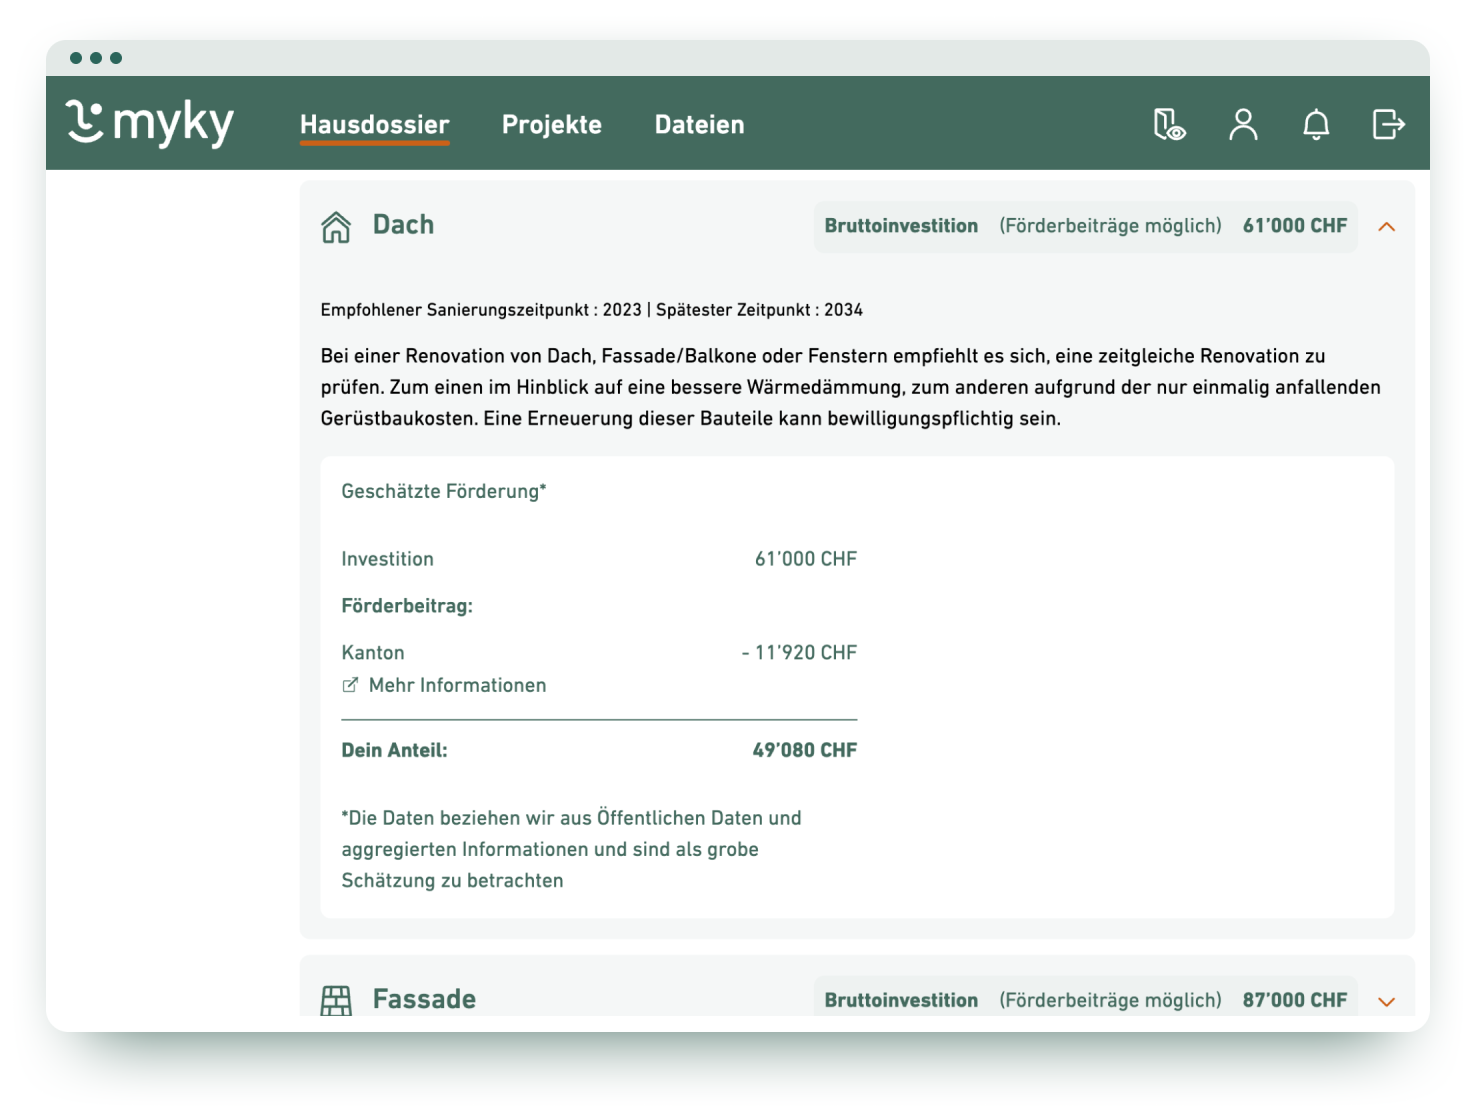1476x1112 pixels.
Task: Click the brick icon beside Fassade
Action: click(336, 998)
